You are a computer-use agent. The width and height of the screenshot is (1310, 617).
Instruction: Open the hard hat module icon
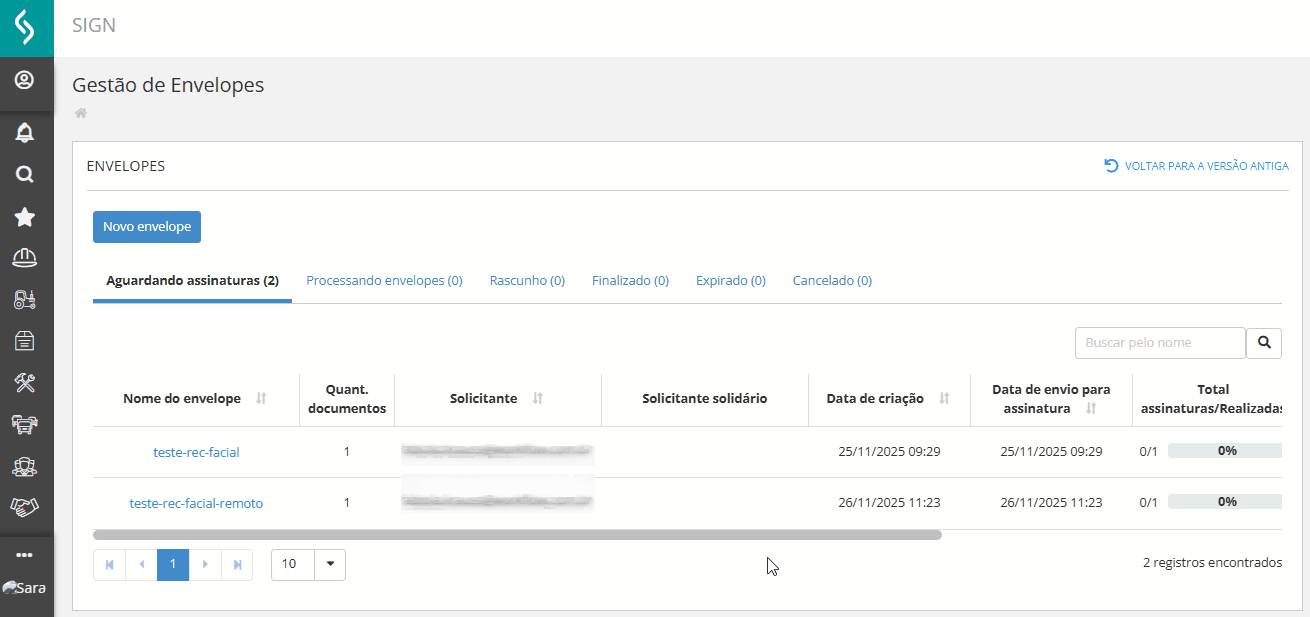click(x=25, y=258)
